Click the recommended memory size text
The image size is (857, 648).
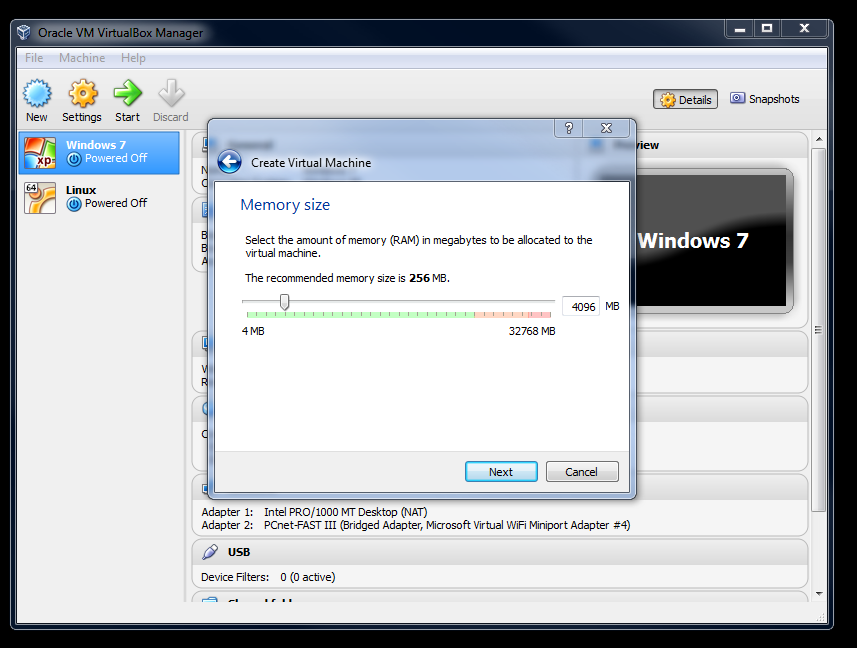click(x=347, y=278)
